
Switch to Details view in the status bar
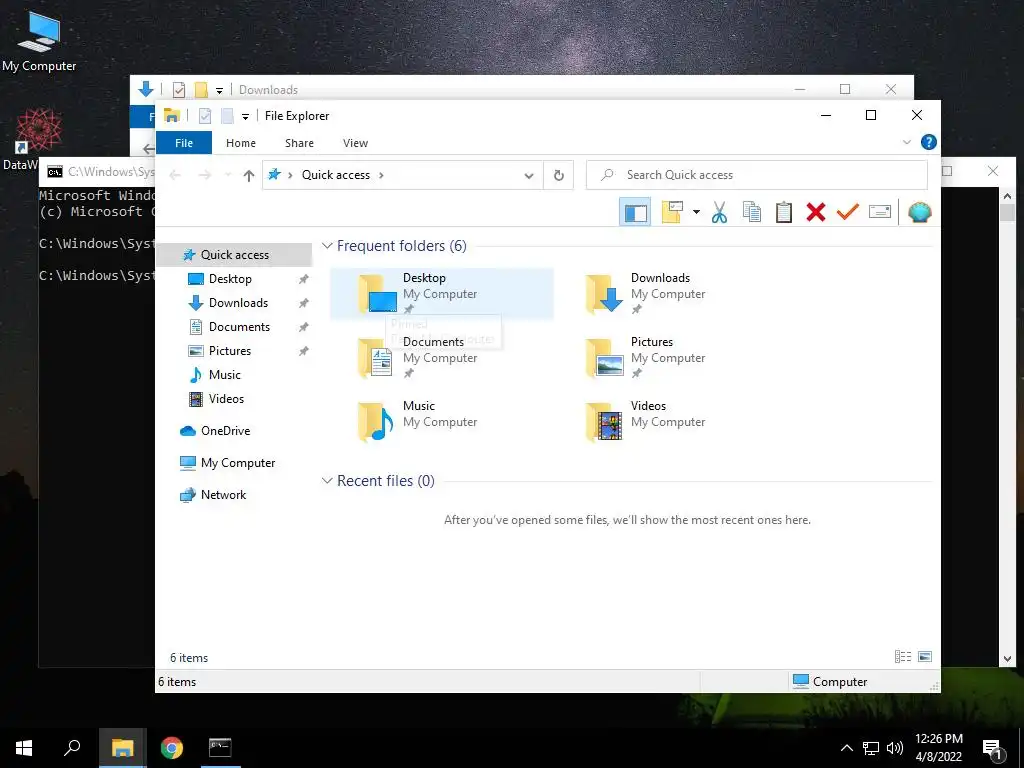(903, 657)
